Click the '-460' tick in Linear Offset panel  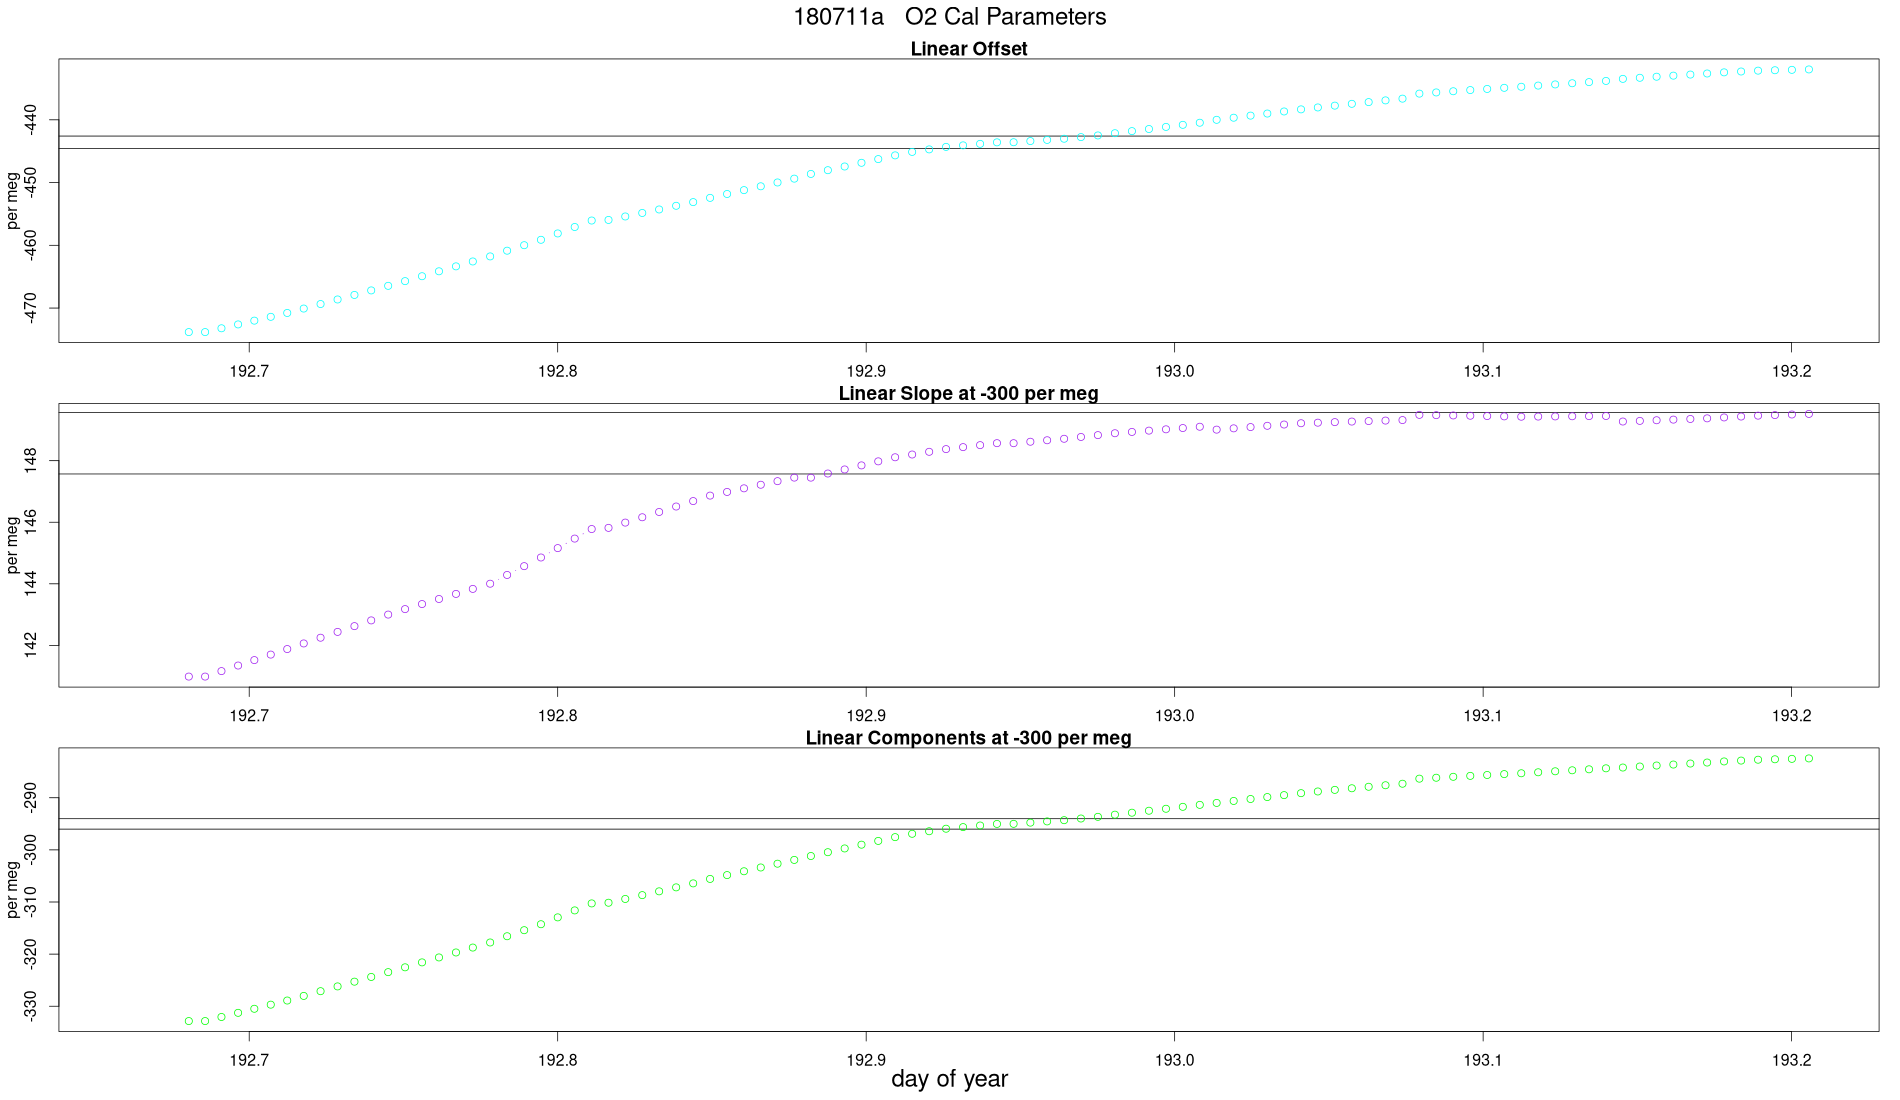click(x=30, y=245)
